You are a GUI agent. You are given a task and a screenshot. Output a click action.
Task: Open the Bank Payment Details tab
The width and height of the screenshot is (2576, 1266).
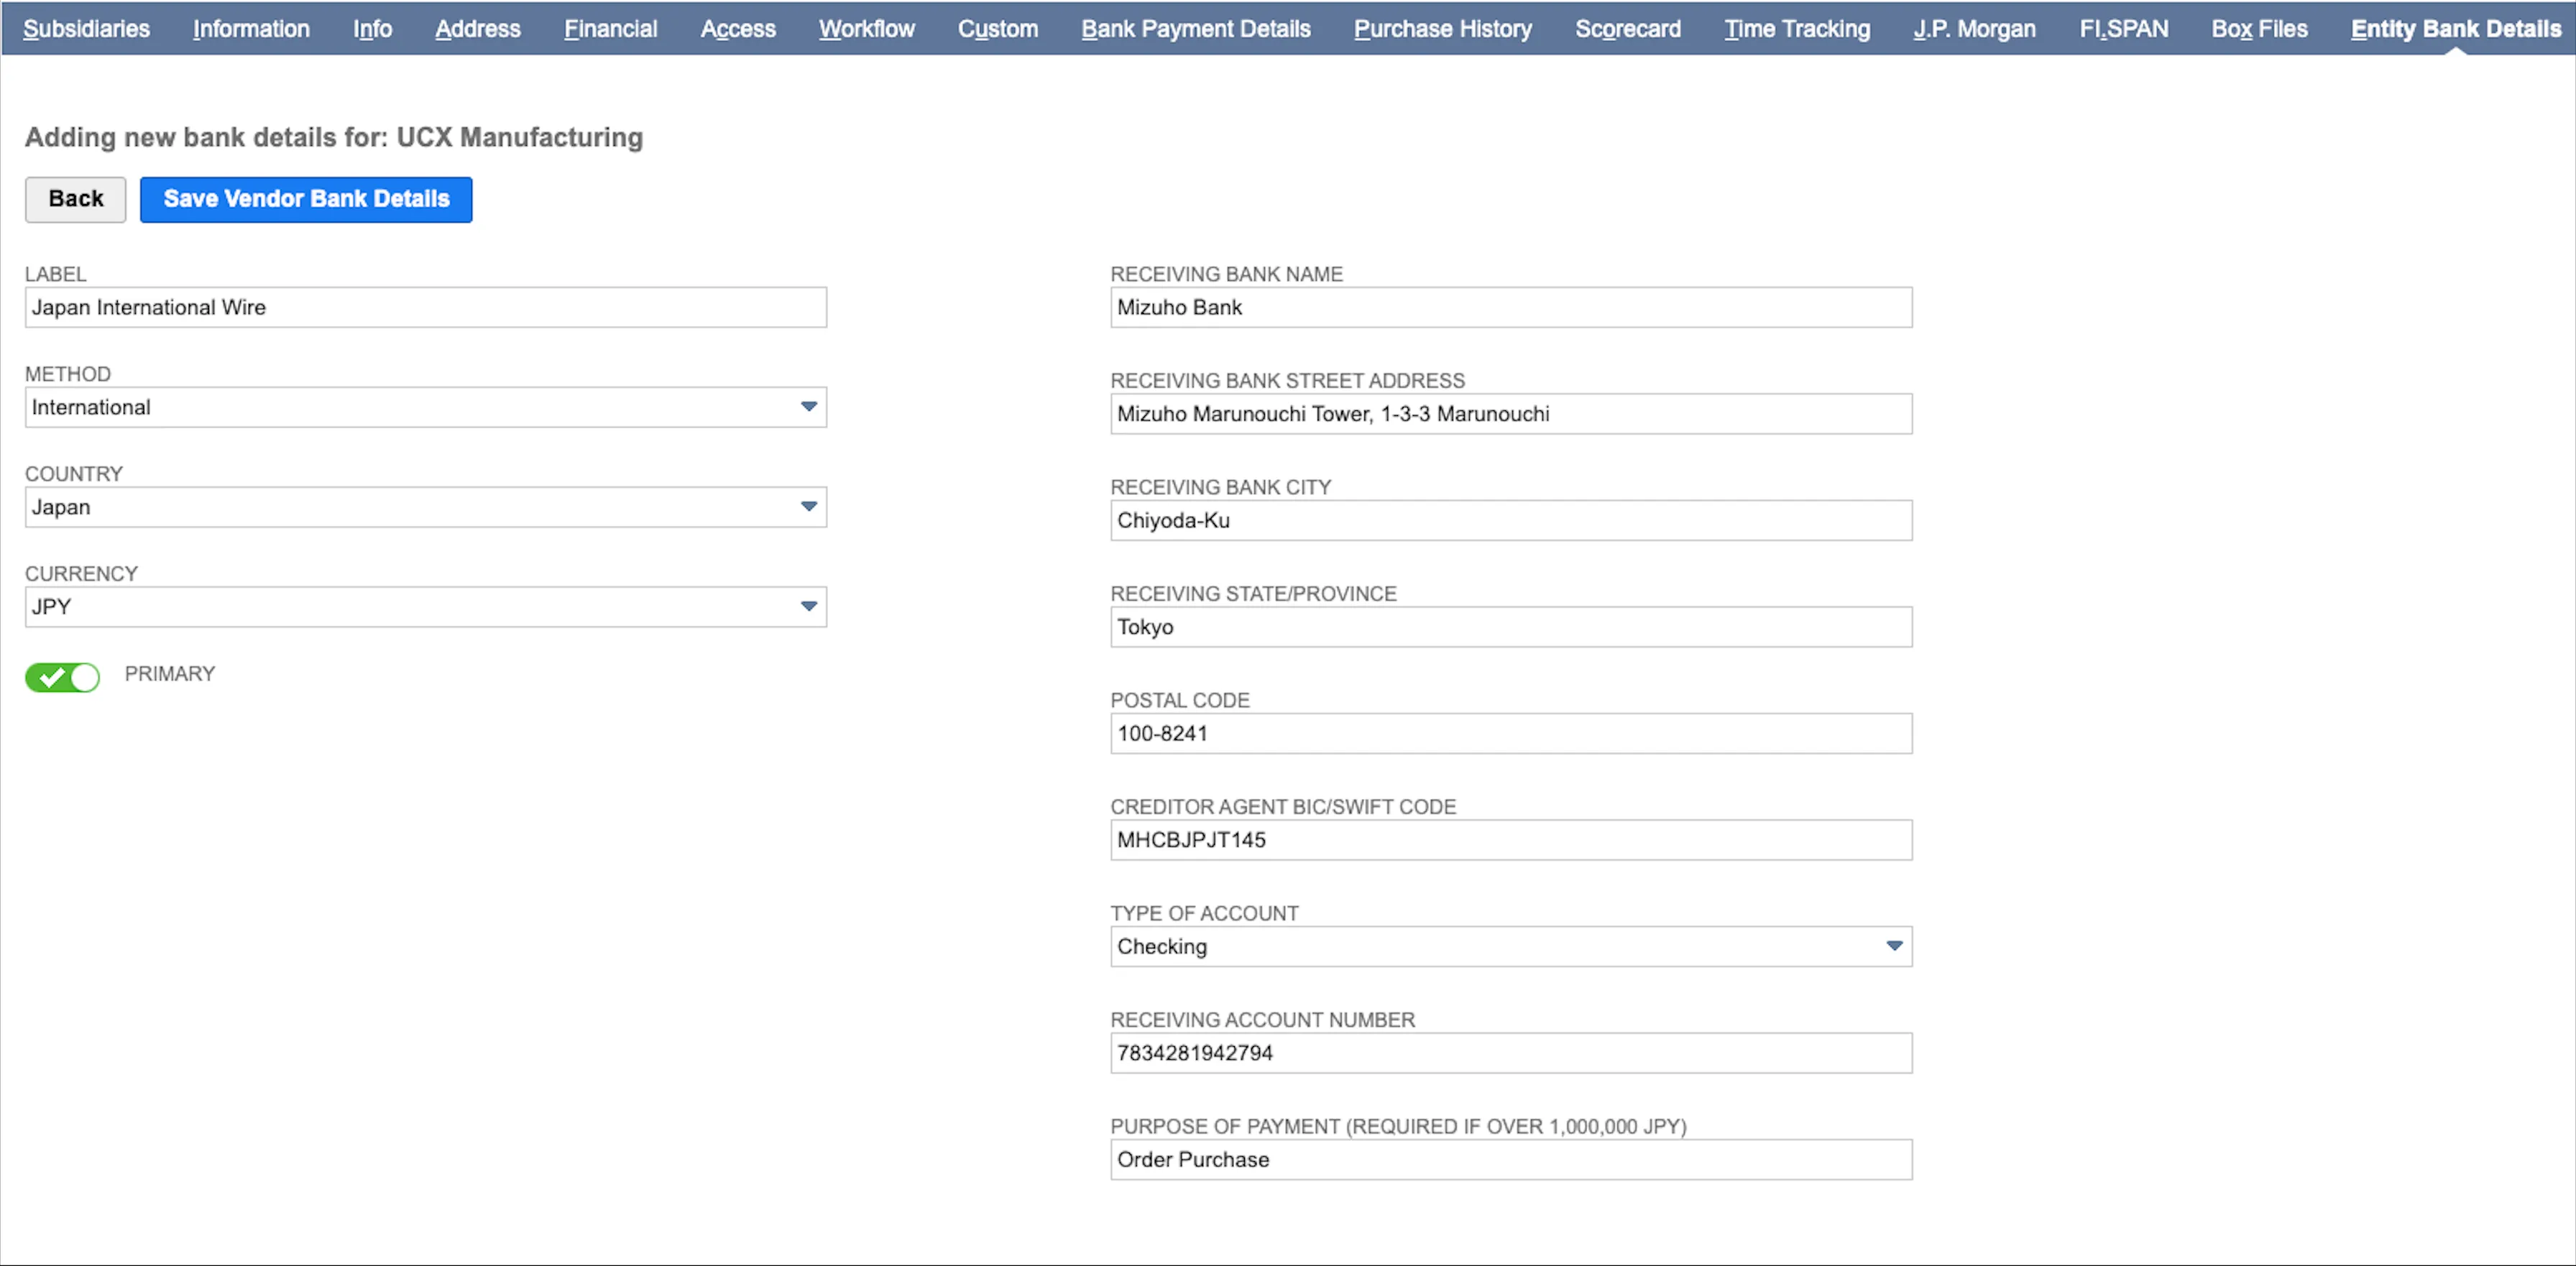pyautogui.click(x=1196, y=29)
